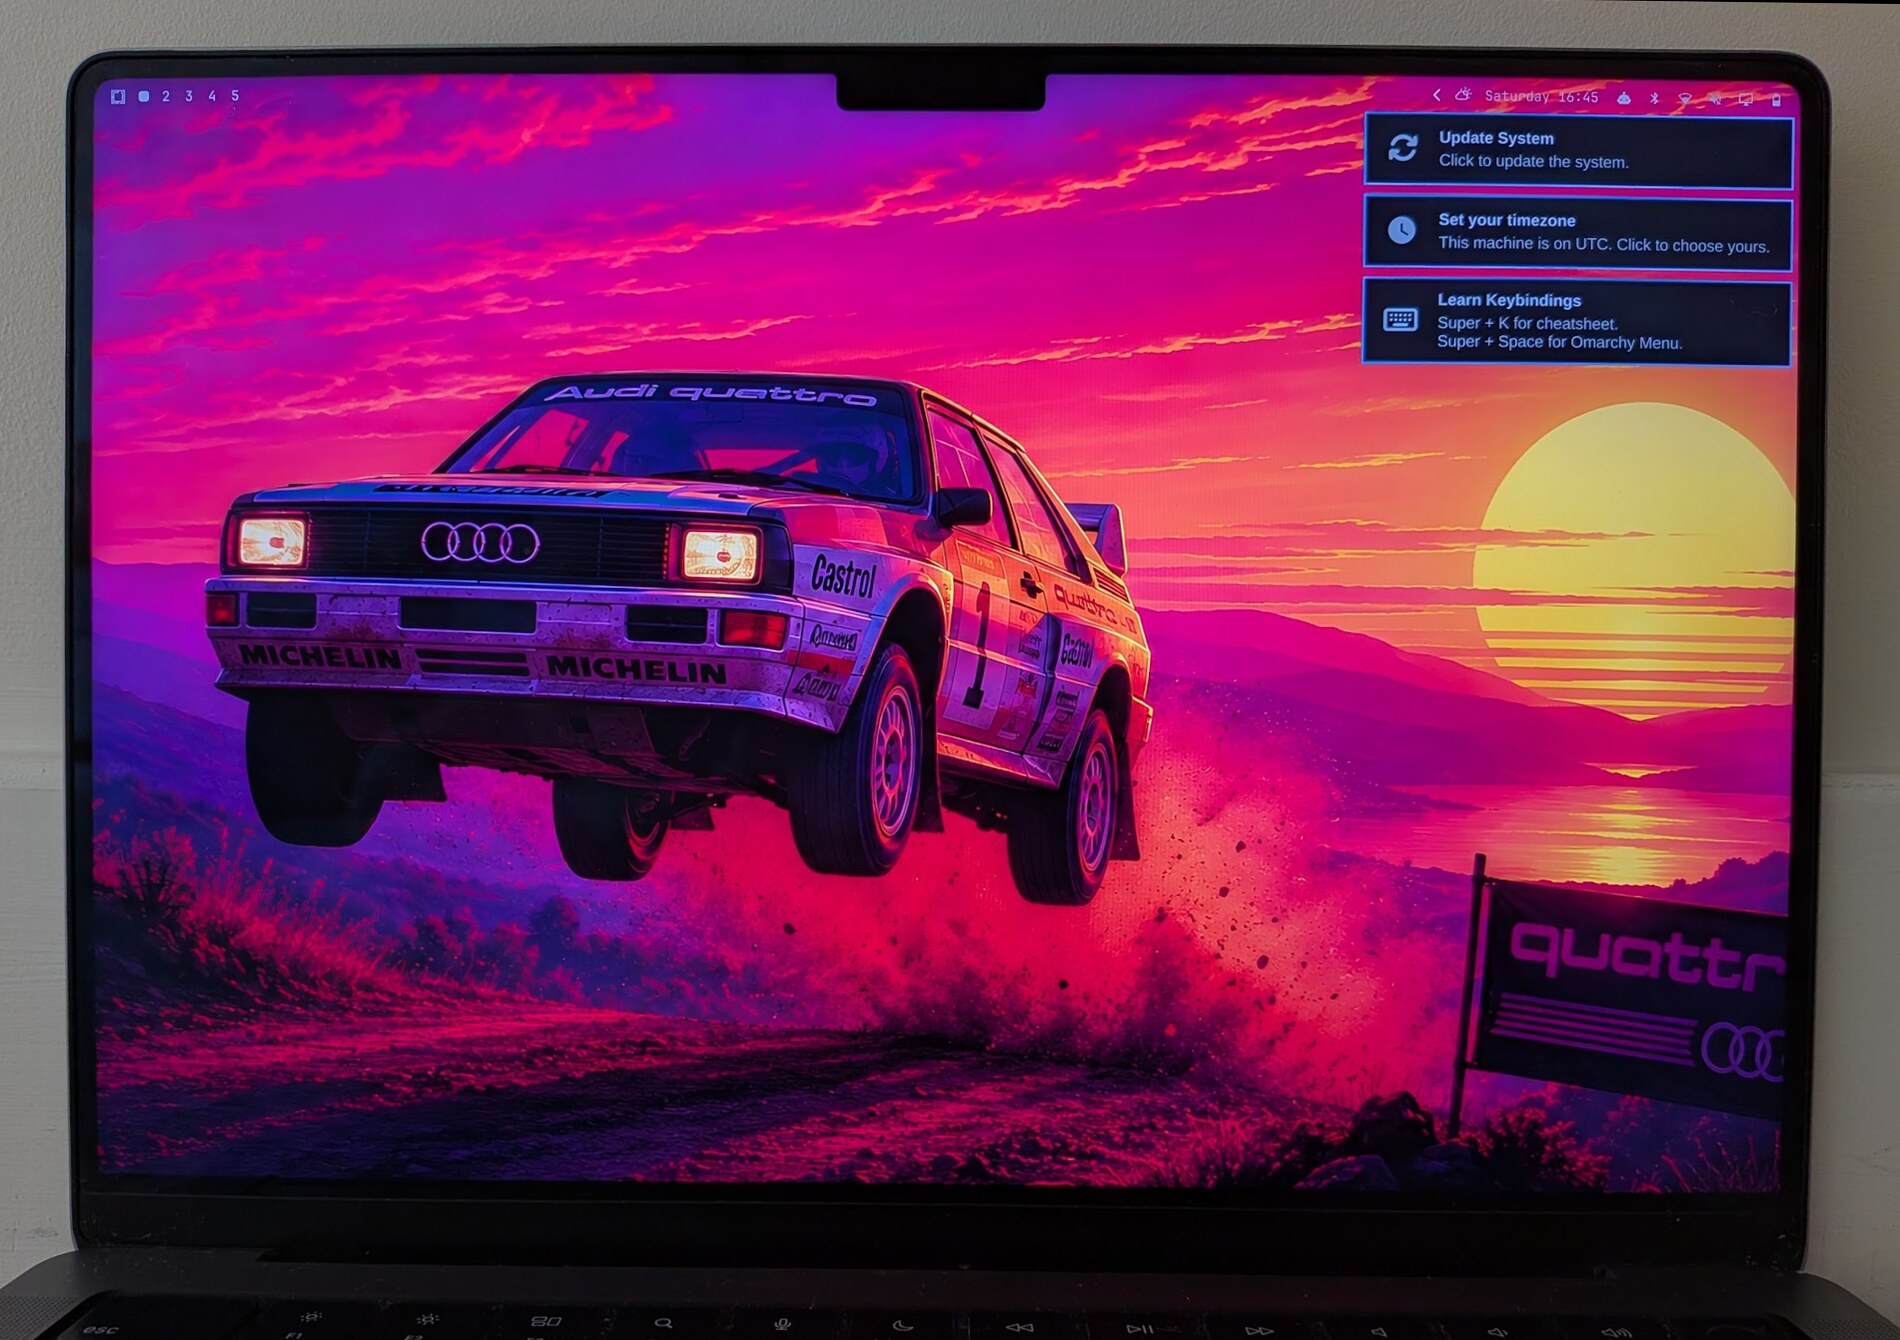The image size is (1900, 1340).
Task: Click 'Super + Space for Omarchy Menu.' text
Action: 1560,342
